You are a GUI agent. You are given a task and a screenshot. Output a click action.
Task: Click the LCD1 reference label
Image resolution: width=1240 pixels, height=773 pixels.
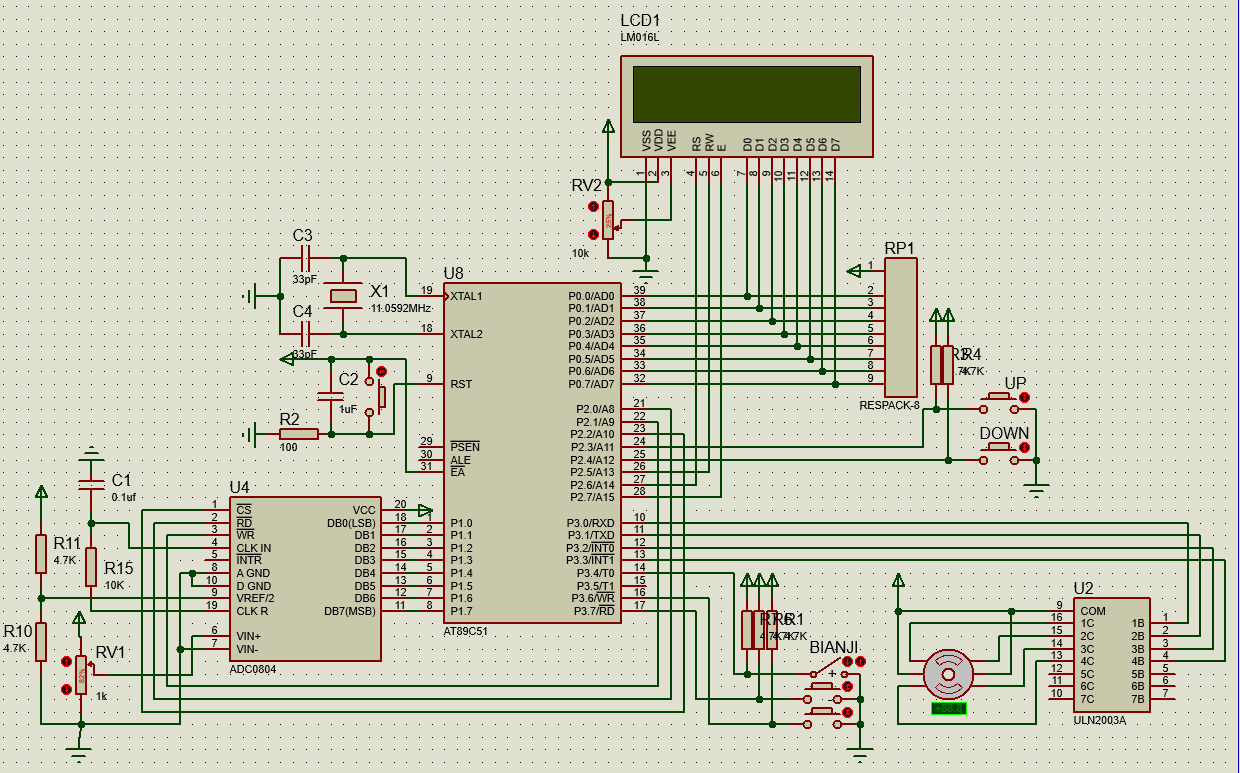(x=640, y=20)
